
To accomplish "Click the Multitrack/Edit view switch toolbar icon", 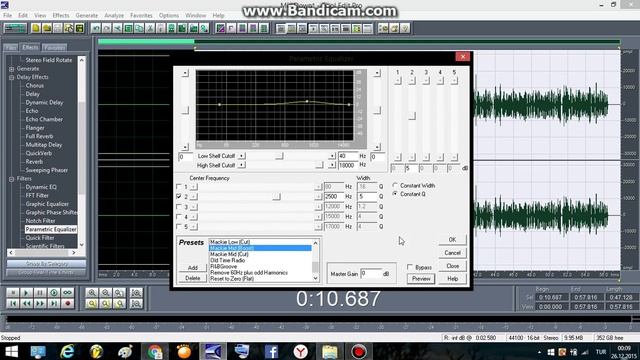I will pyautogui.click(x=15, y=28).
